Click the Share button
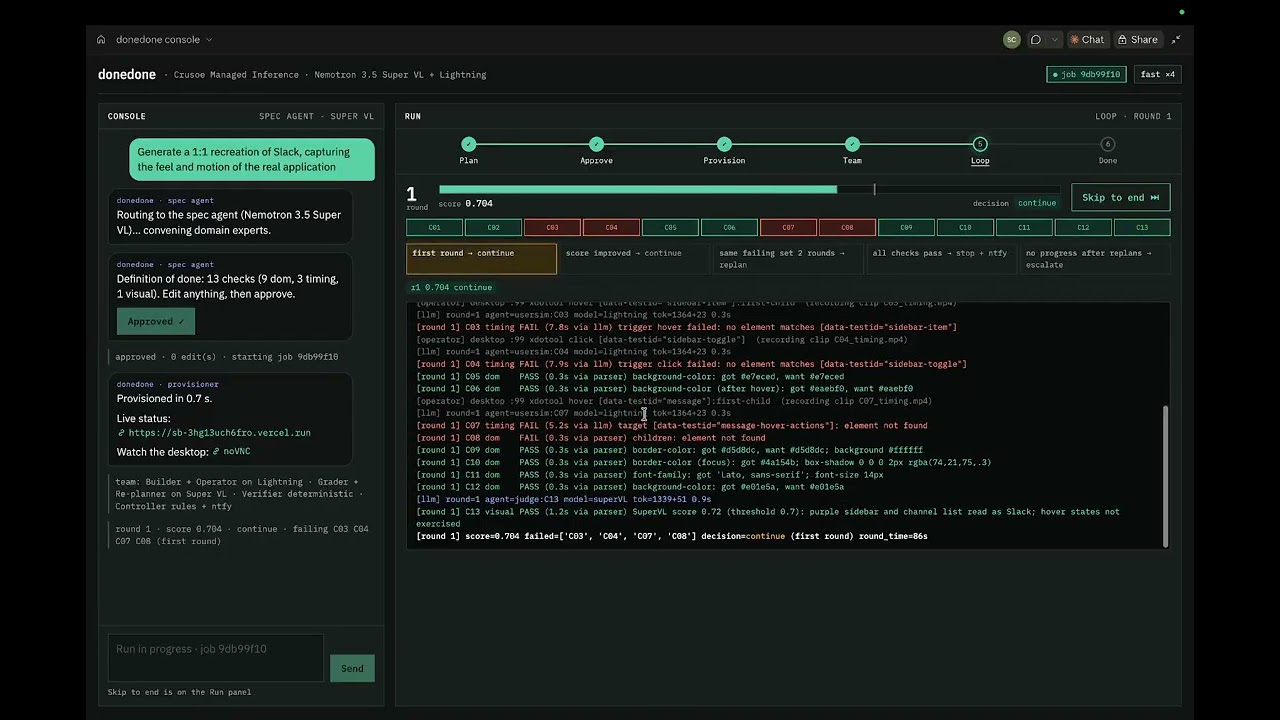The image size is (1280, 720). (x=1137, y=40)
